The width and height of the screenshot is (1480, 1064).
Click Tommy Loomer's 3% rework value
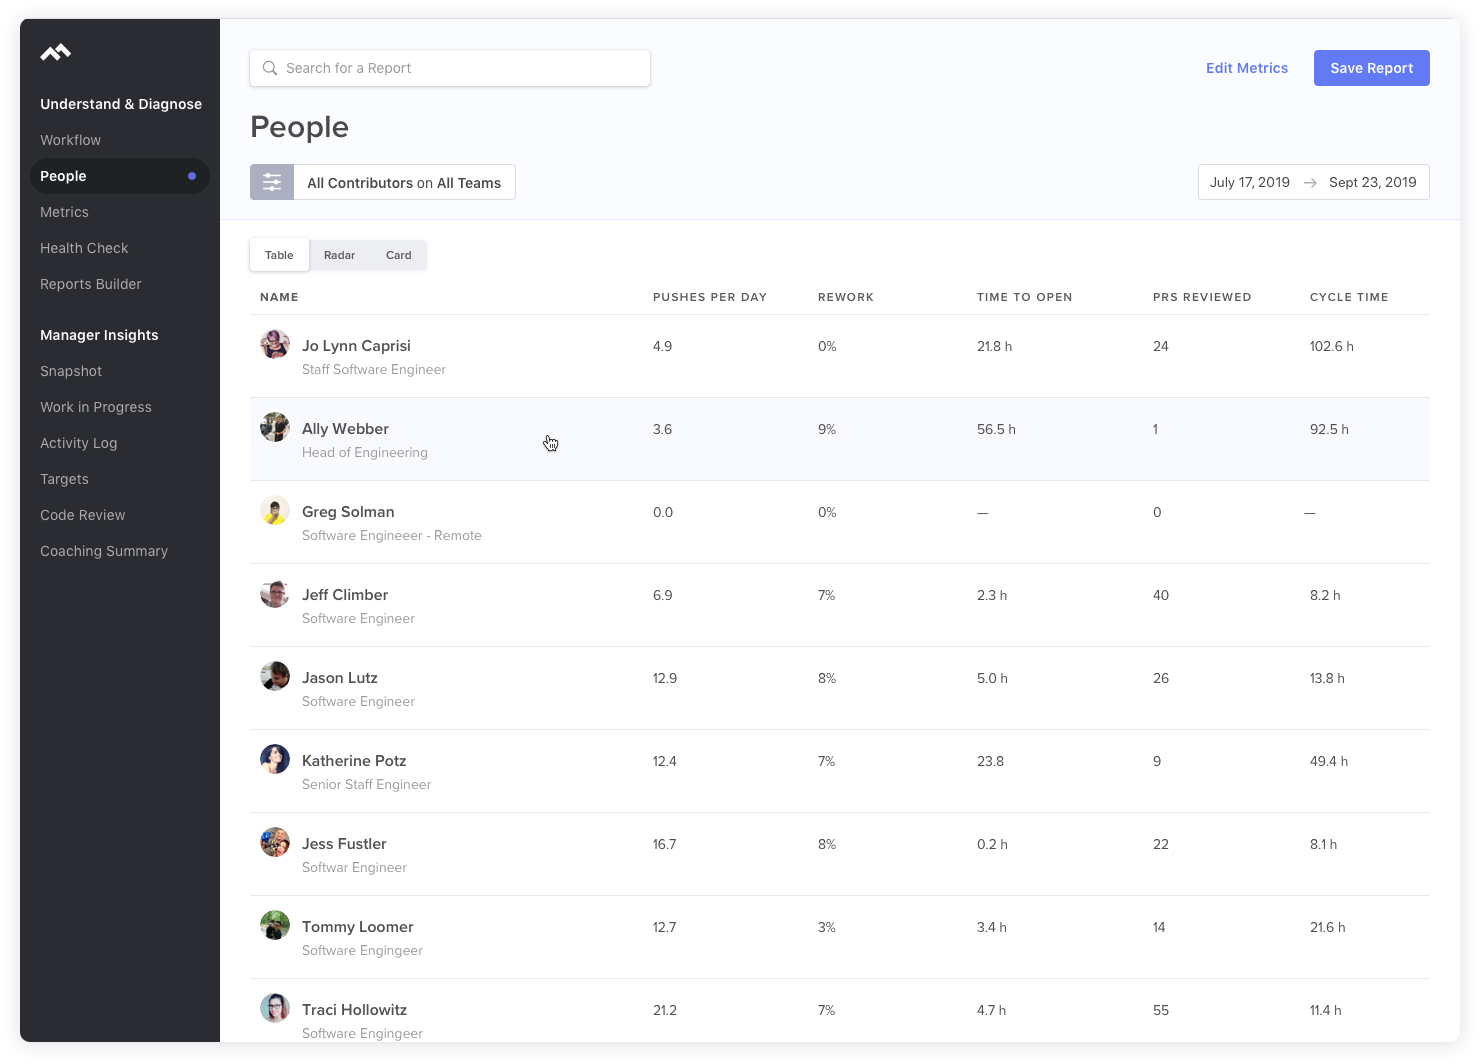(x=827, y=927)
